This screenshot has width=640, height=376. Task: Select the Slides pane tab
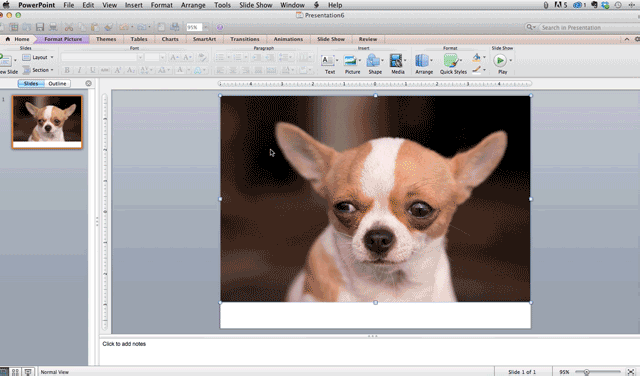(31, 83)
